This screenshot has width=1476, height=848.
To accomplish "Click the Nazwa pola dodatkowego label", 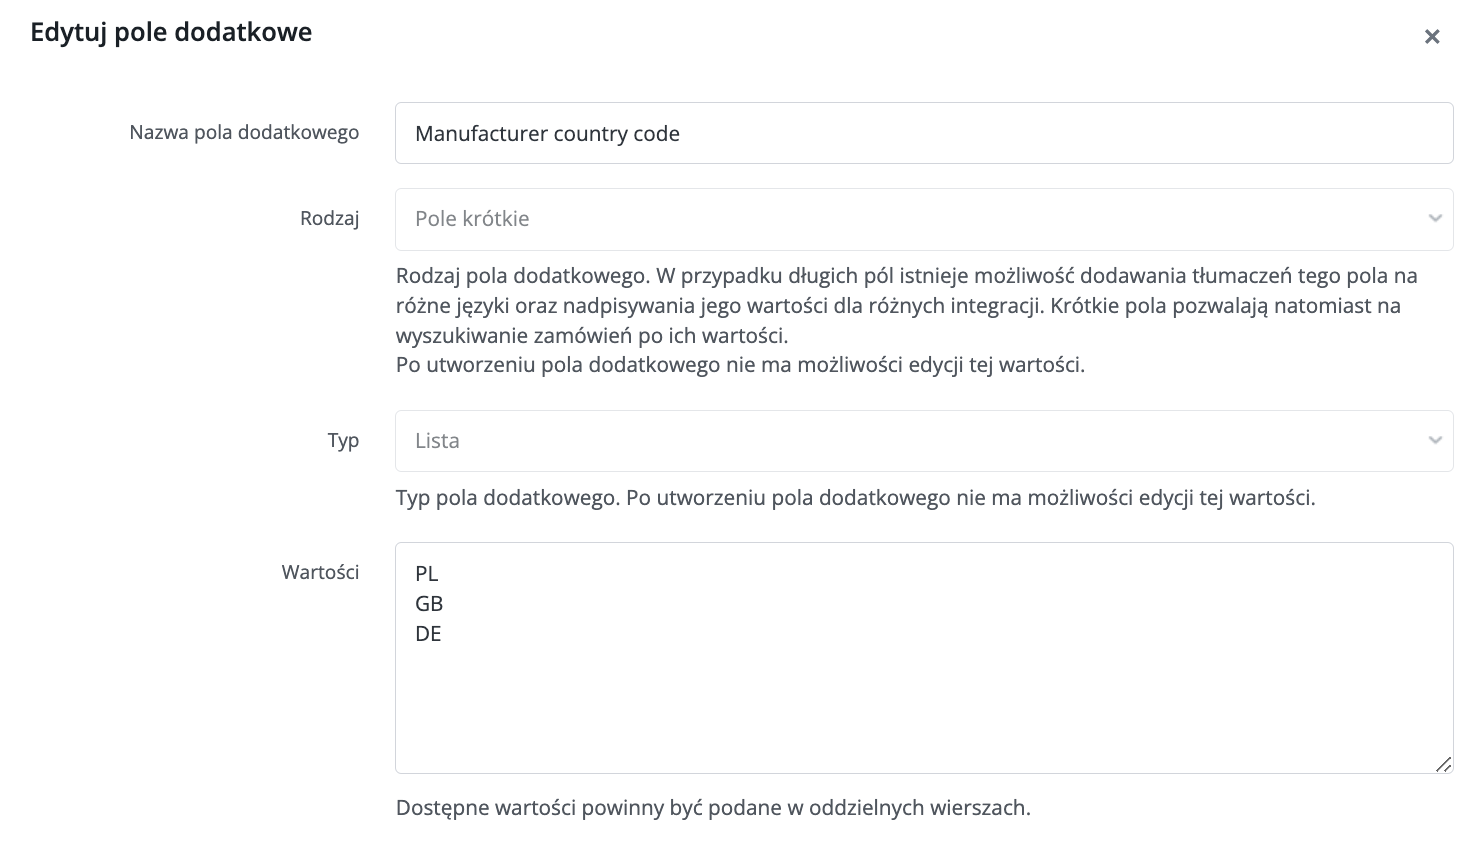I will [244, 132].
